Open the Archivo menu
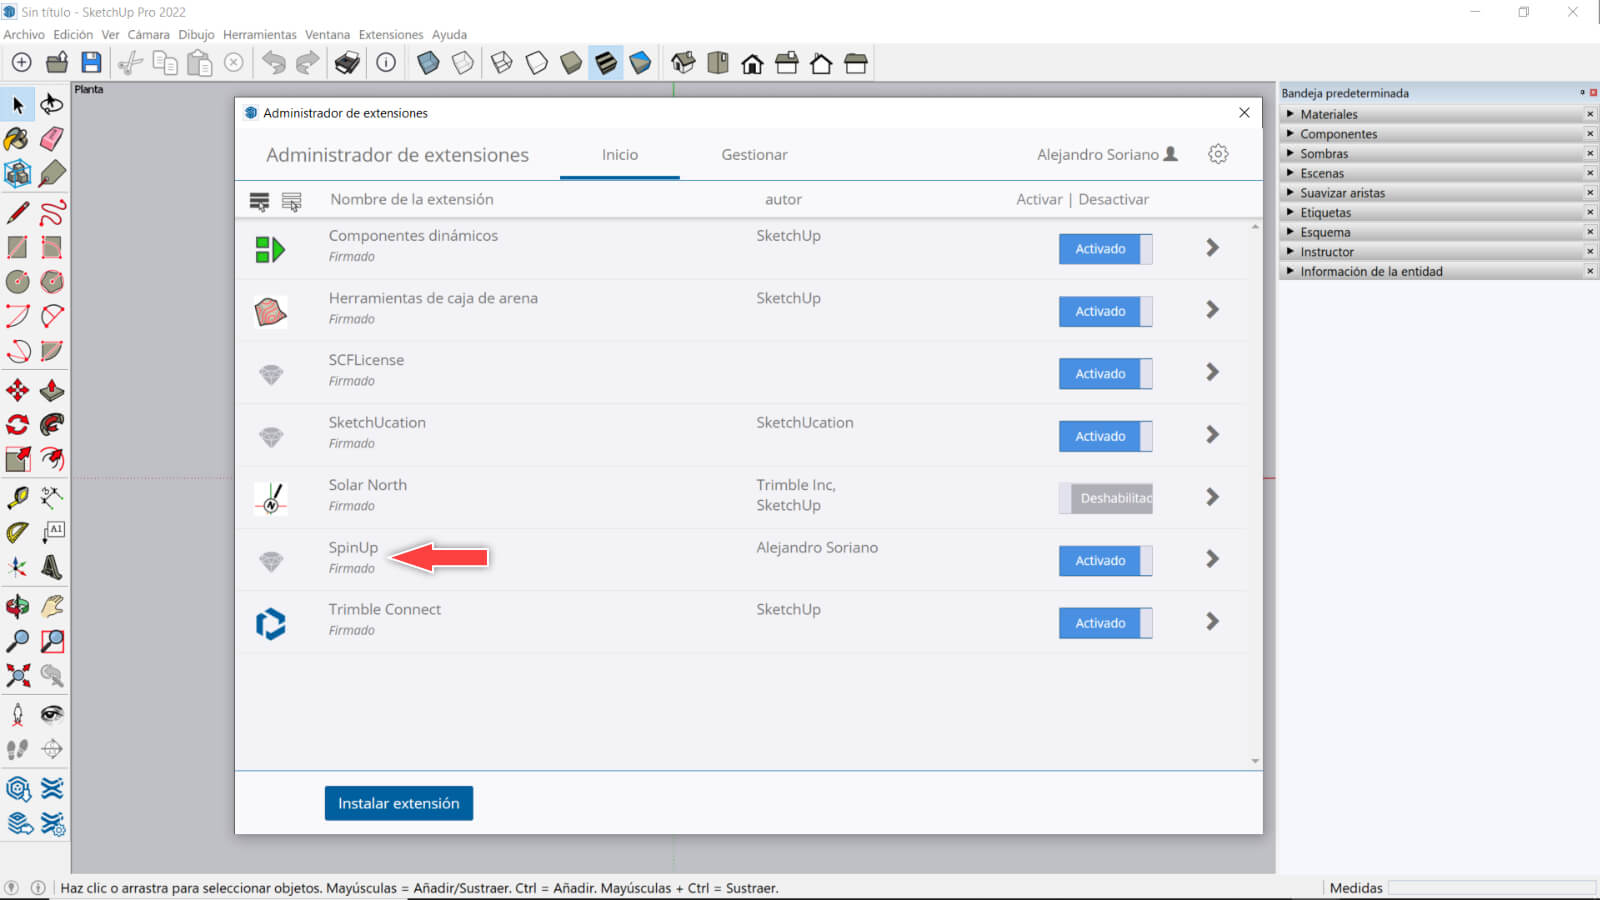The image size is (1600, 900). point(24,35)
